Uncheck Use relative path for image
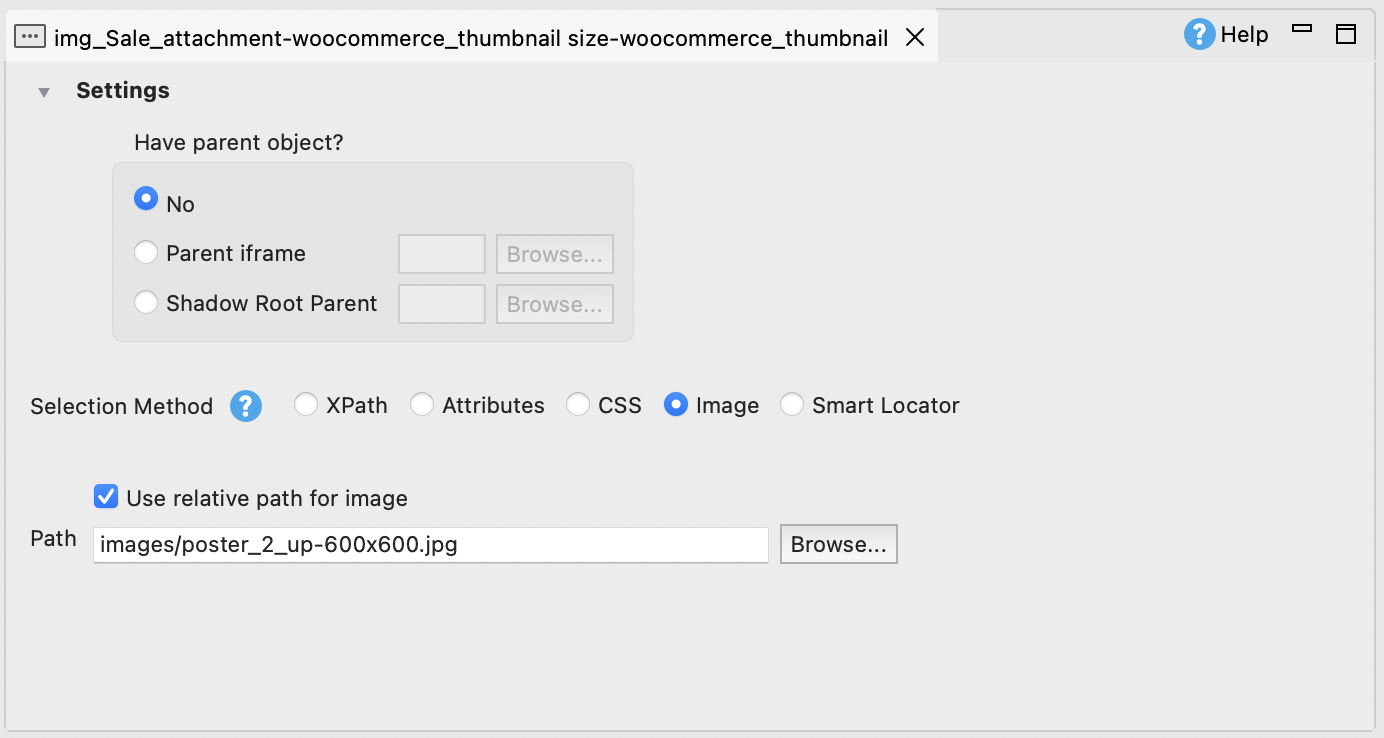 106,497
